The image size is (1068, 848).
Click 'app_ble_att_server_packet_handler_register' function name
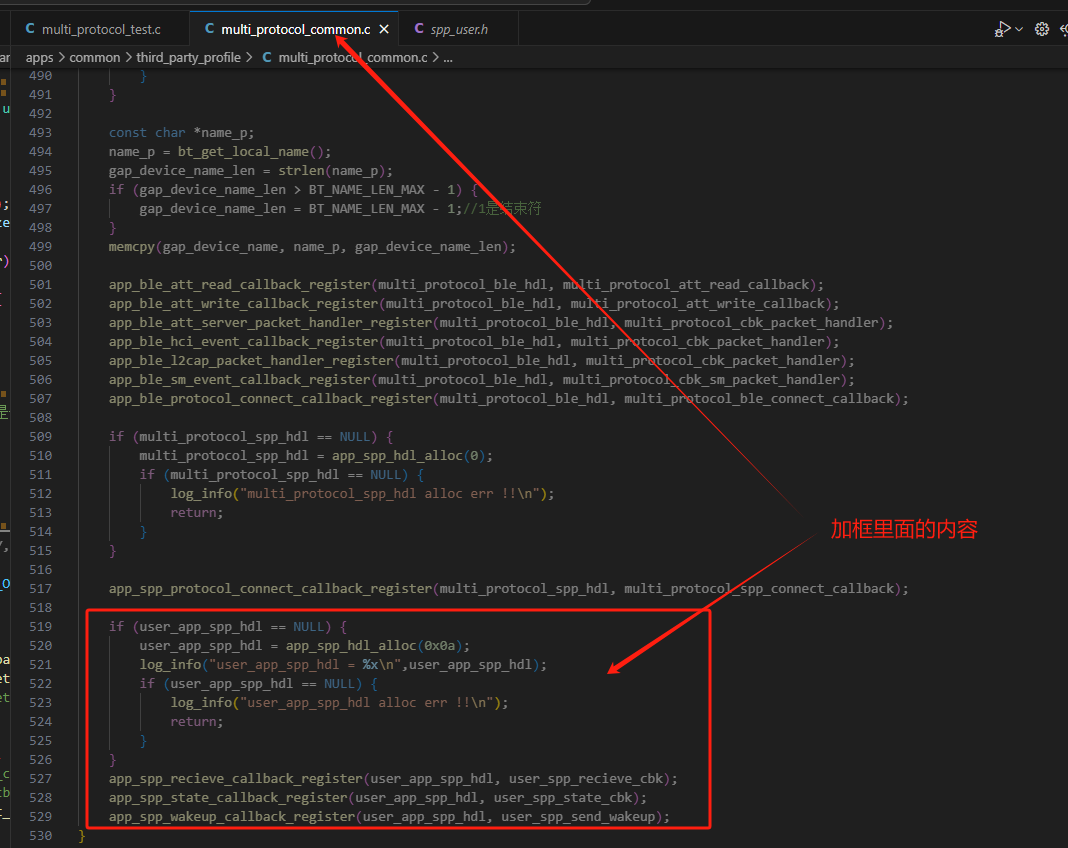270,323
